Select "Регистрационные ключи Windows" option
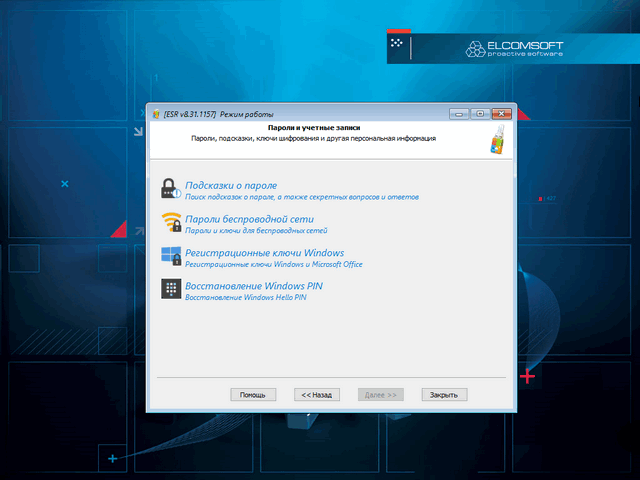 (265, 253)
